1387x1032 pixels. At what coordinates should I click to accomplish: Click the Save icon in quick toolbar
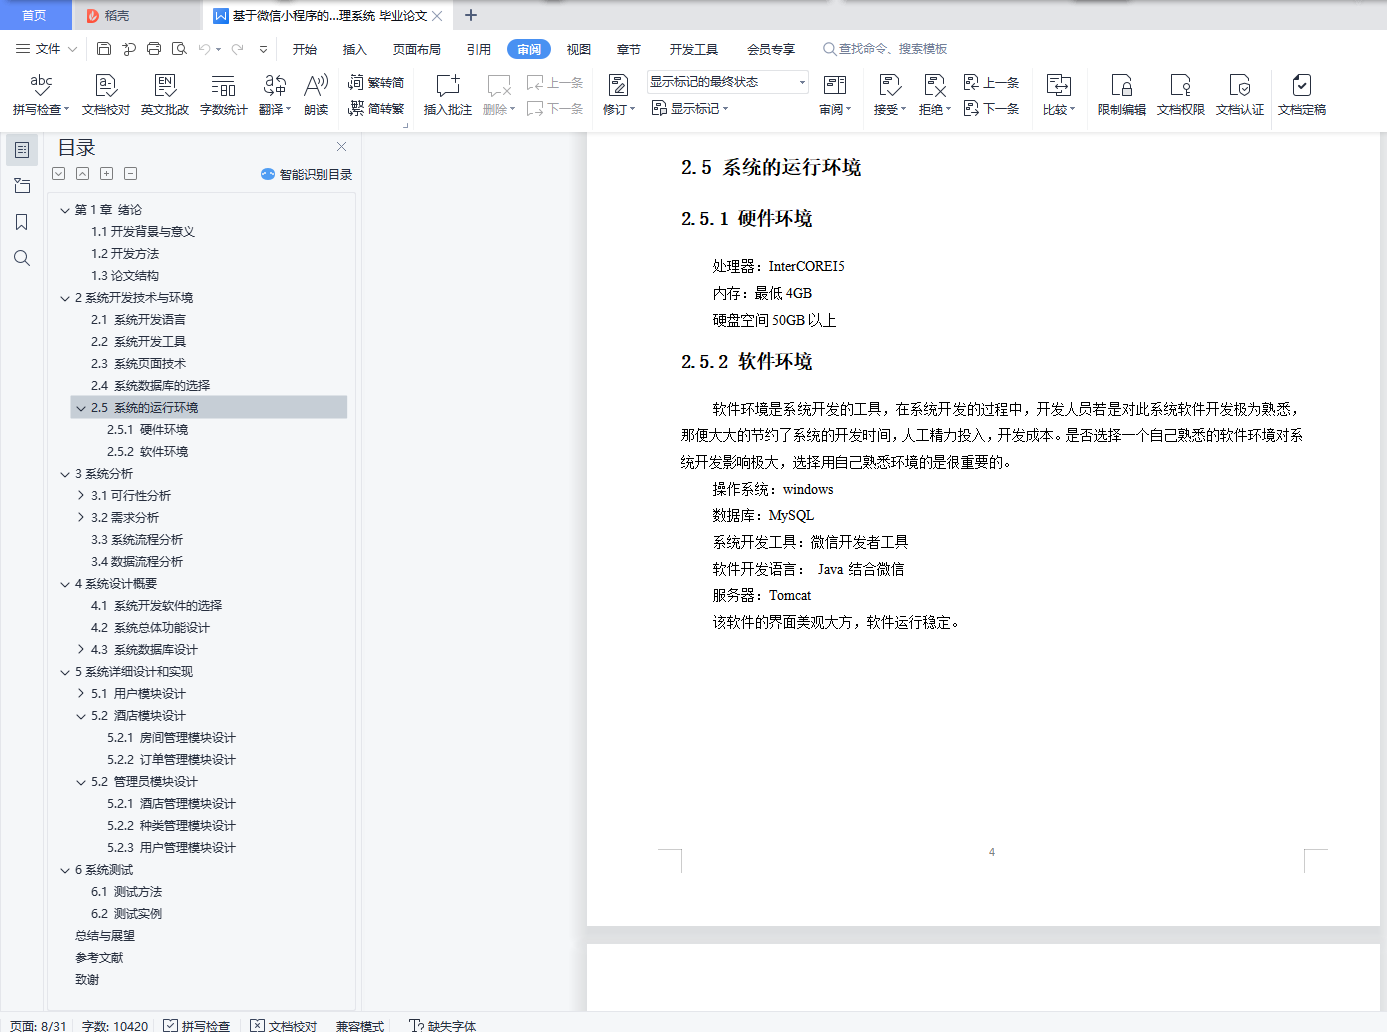tap(104, 48)
